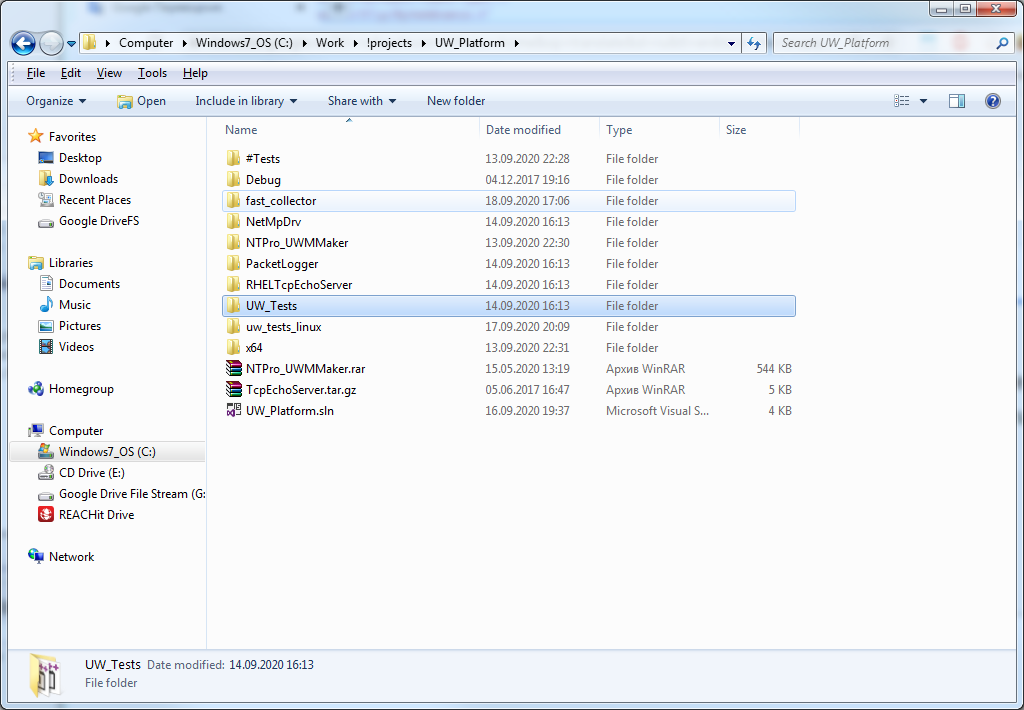Sort files by Date modified column
Screen dimensions: 1024x710
click(x=523, y=130)
